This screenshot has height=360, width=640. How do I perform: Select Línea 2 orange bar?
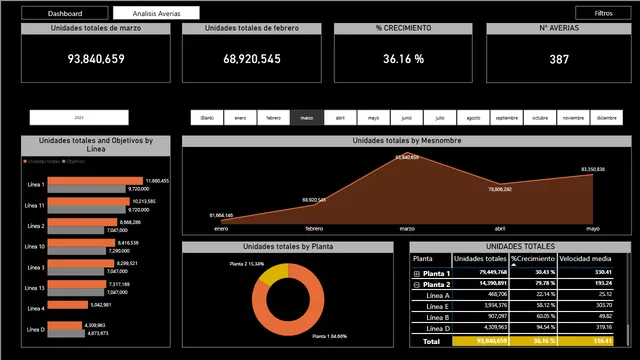[82, 222]
